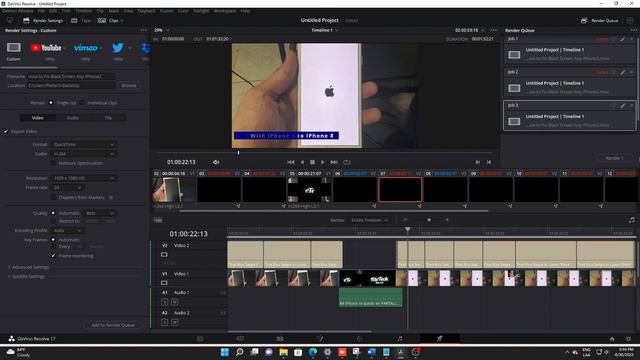This screenshot has height=360, width=640.
Task: Uncheck Export Video checkbox
Action: pyautogui.click(x=6, y=131)
